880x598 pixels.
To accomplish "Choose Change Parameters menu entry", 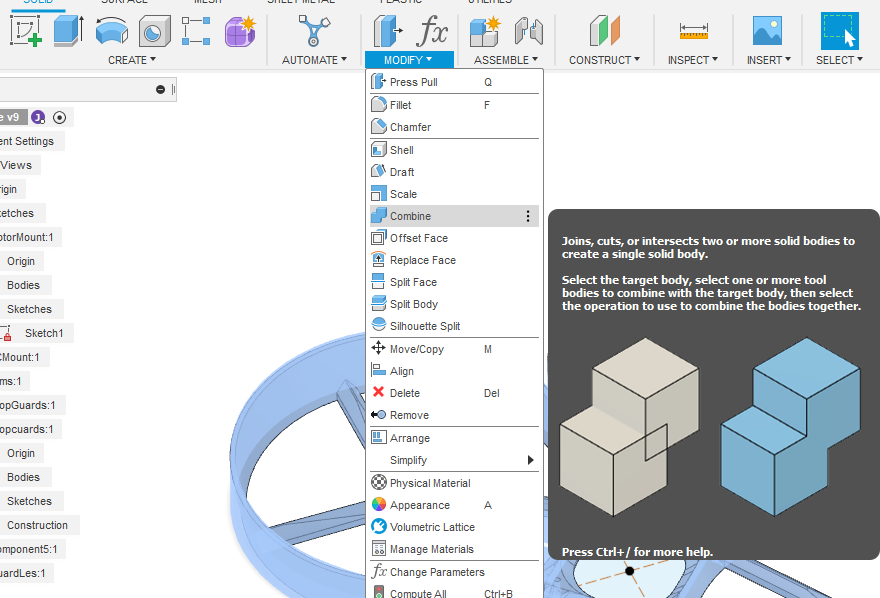I will [x=455, y=572].
